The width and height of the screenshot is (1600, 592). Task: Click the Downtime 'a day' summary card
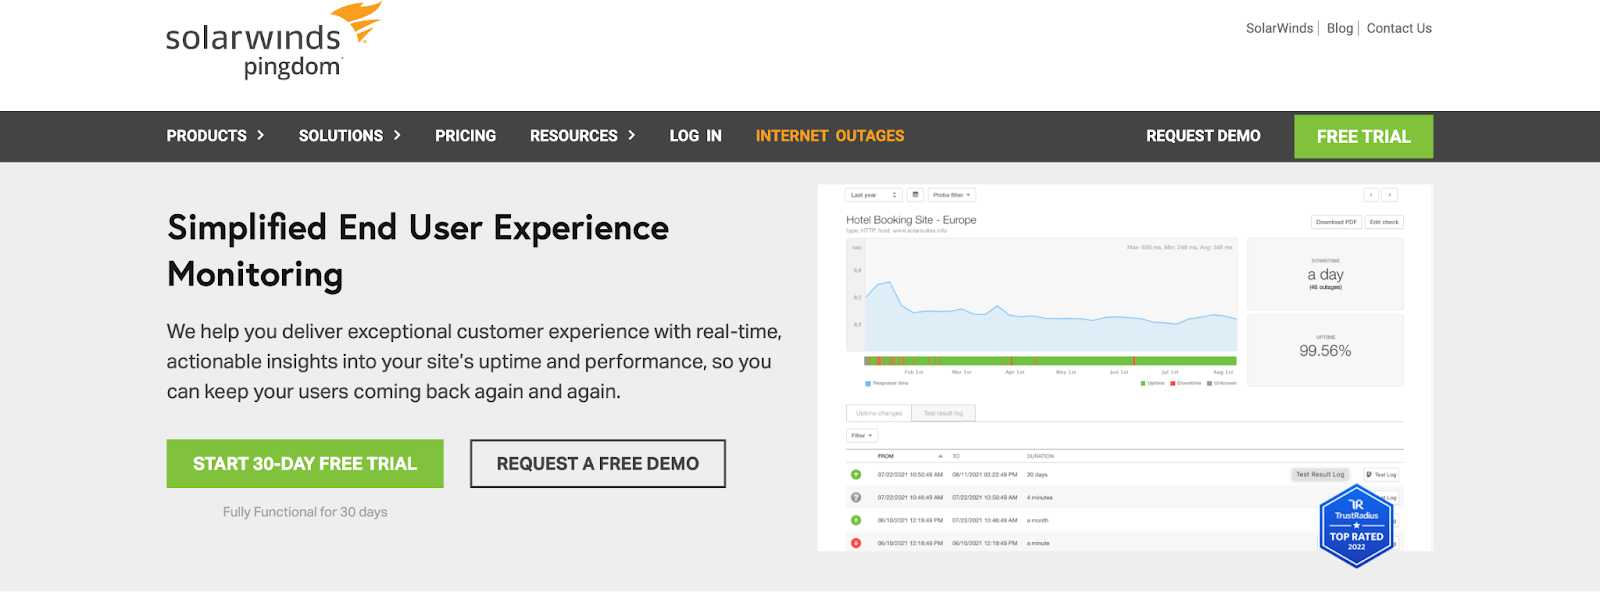tap(1325, 274)
